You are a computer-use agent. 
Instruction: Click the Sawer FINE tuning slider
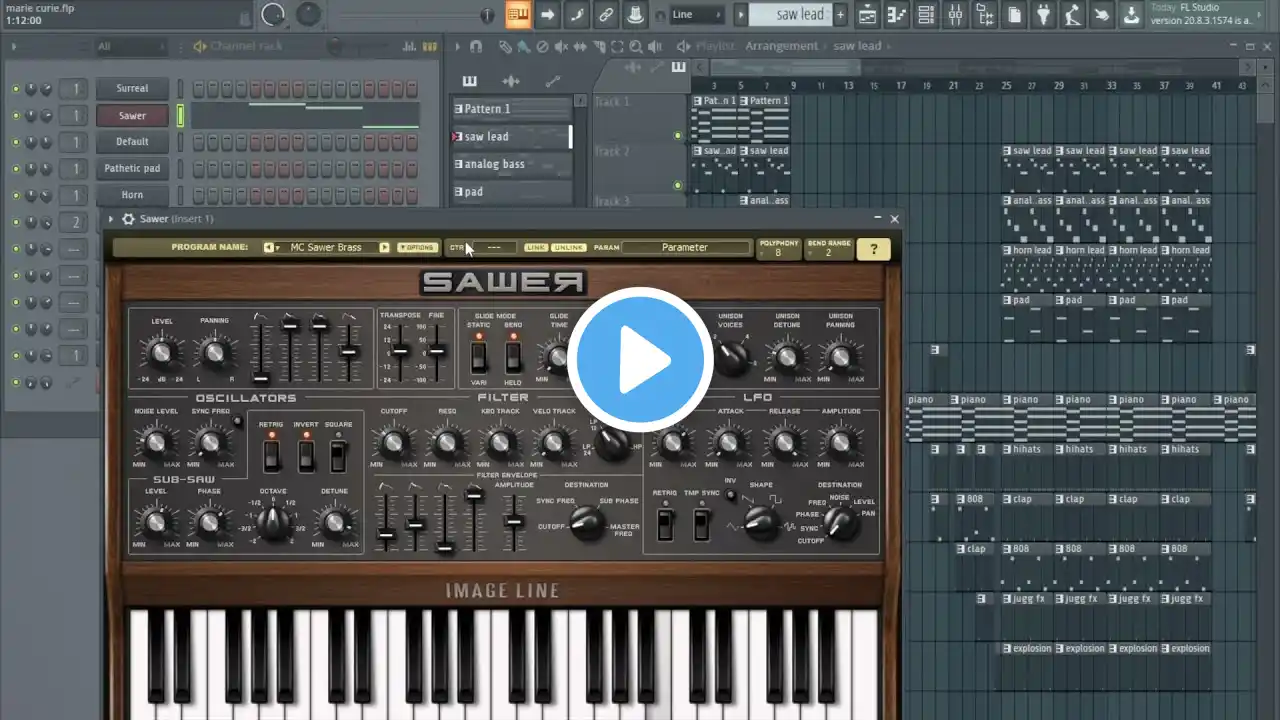[x=436, y=352]
